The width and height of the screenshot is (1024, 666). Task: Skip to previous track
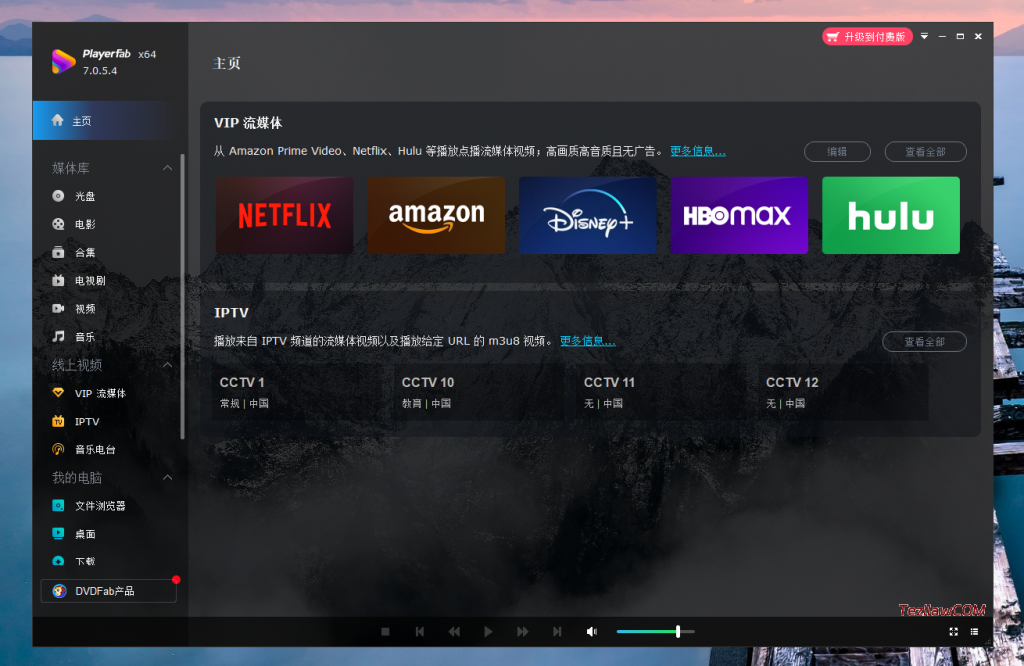[x=420, y=631]
